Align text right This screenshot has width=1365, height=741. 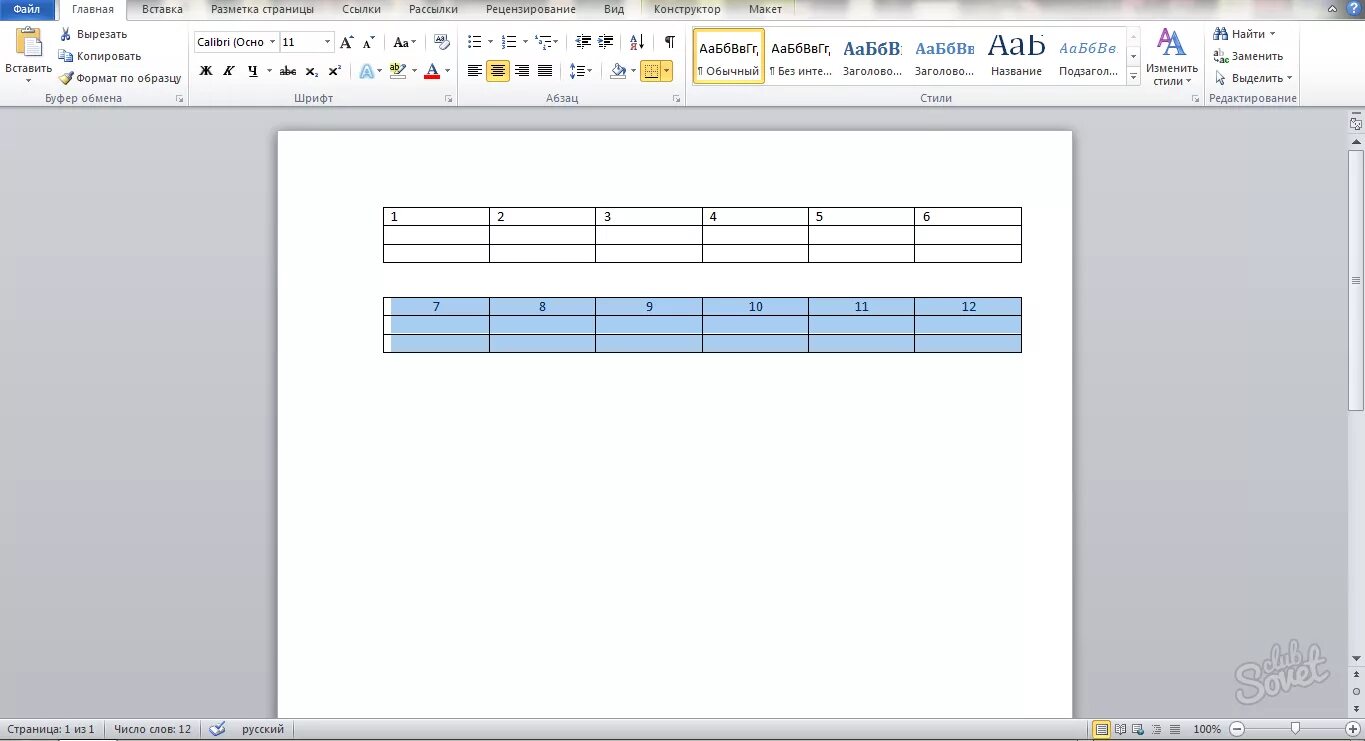(521, 71)
